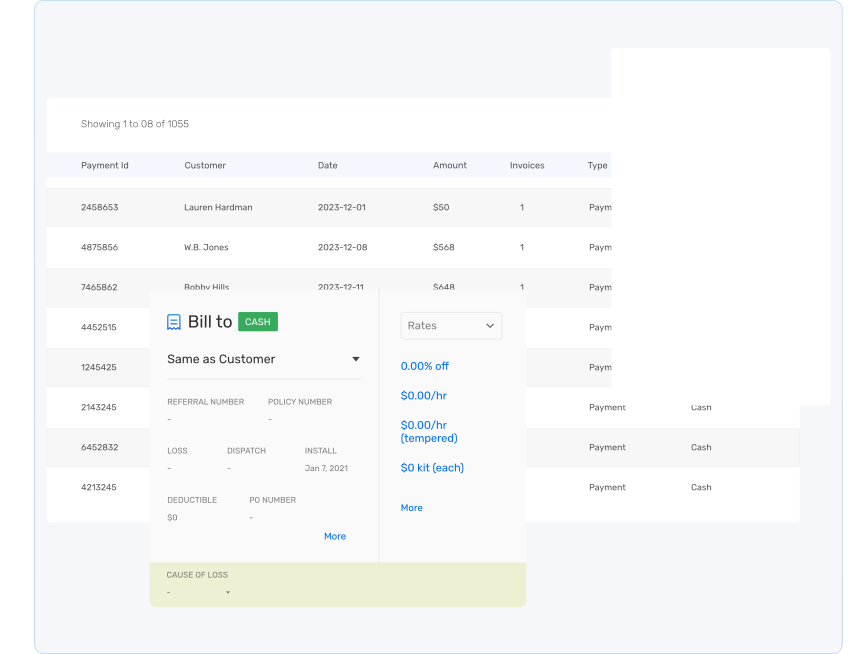Open the Rates dropdown
Viewport: 851px width, 654px height.
[451, 326]
